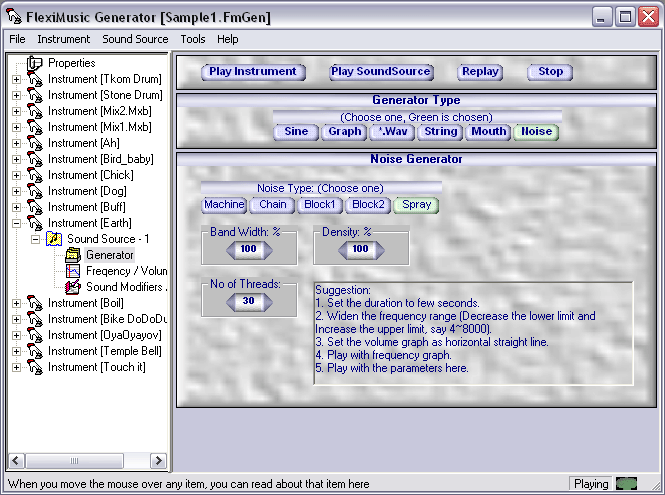Click the Play Instrument button

pyautogui.click(x=253, y=72)
